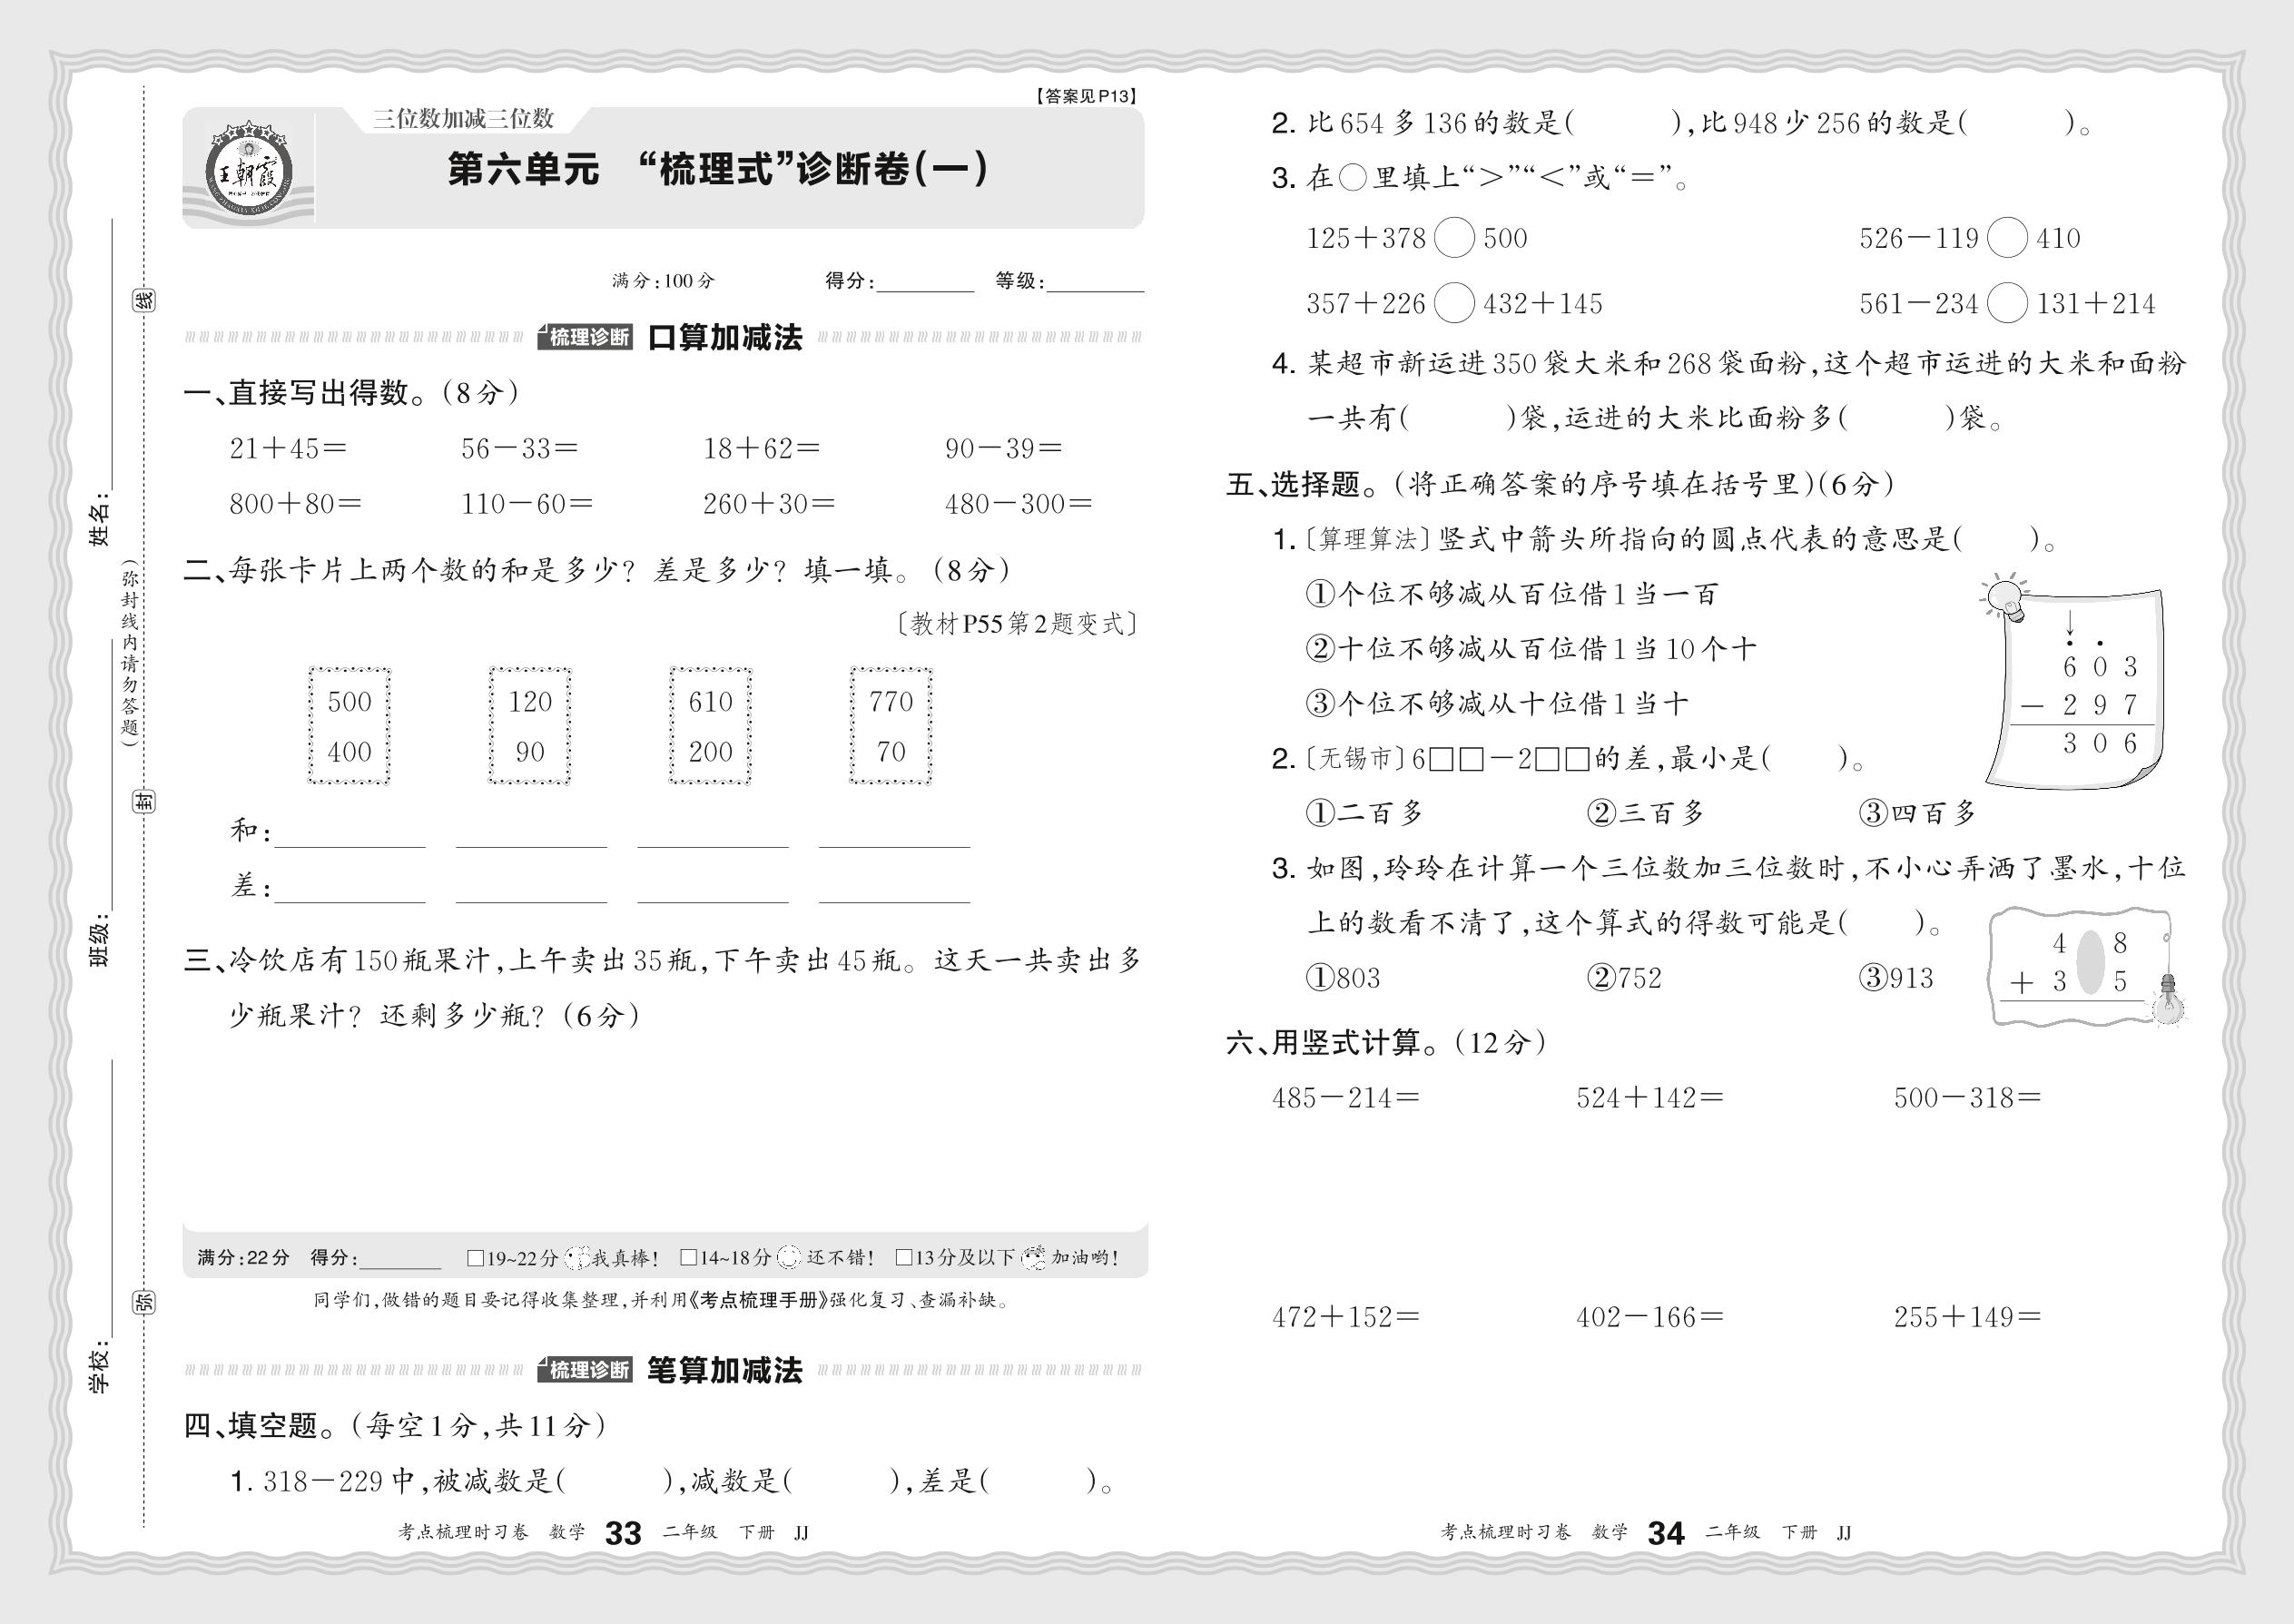Click the hanging bulb beside the ink-blot sum
Screen dimensions: 2294x1624
[2167, 1003]
